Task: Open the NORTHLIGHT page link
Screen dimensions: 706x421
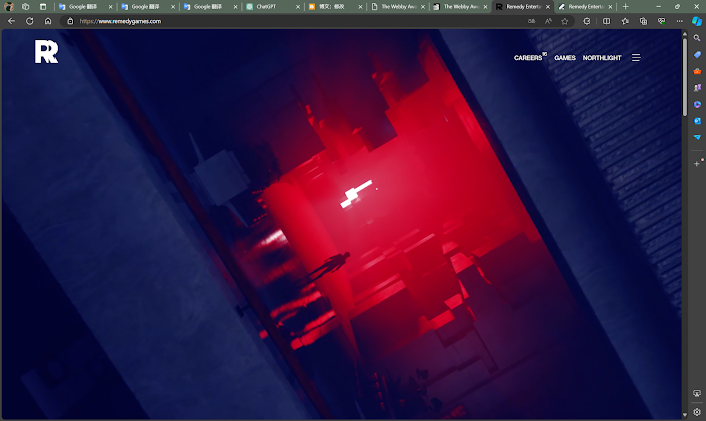Action: (x=602, y=58)
